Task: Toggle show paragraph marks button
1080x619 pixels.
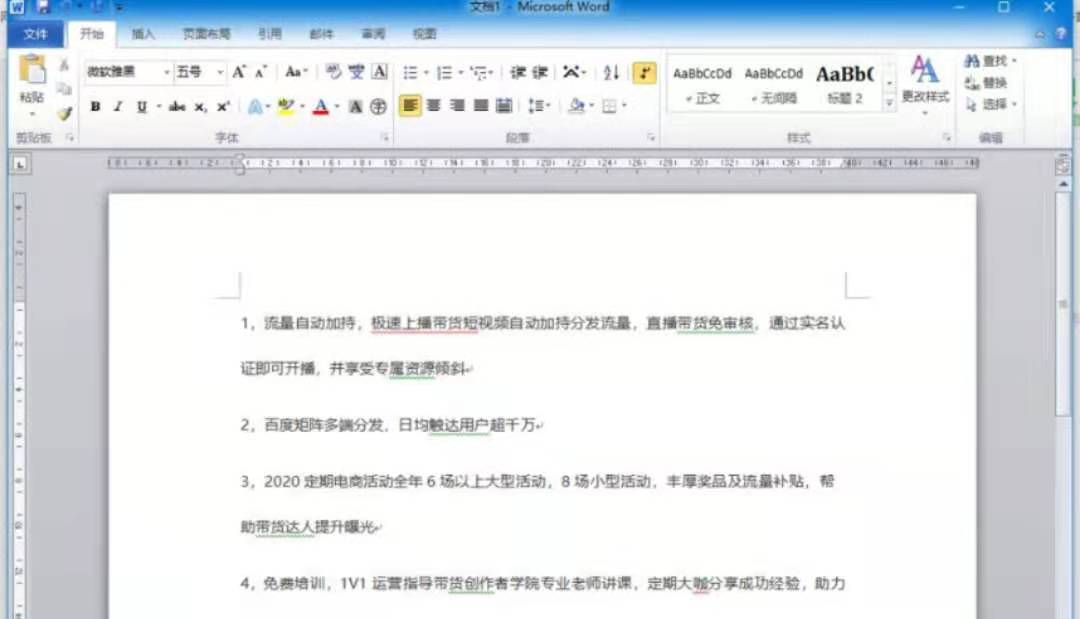Action: point(644,73)
